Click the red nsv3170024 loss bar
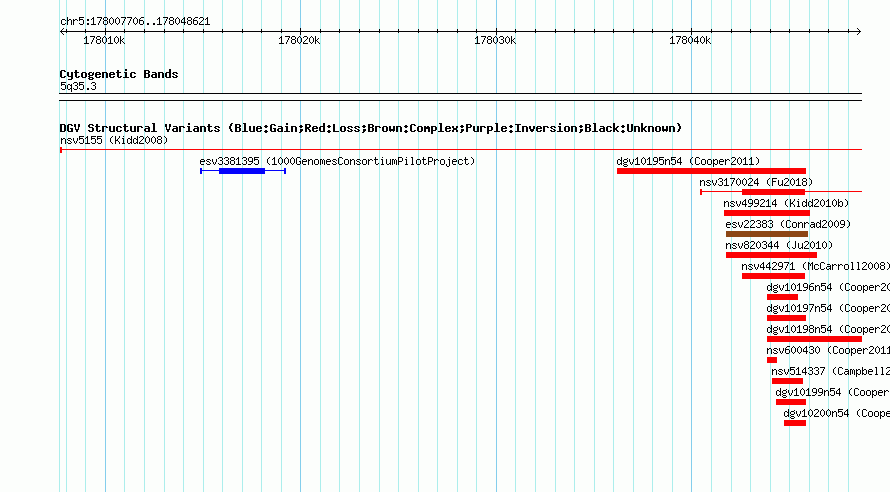This screenshot has width=890, height=492. (773, 192)
